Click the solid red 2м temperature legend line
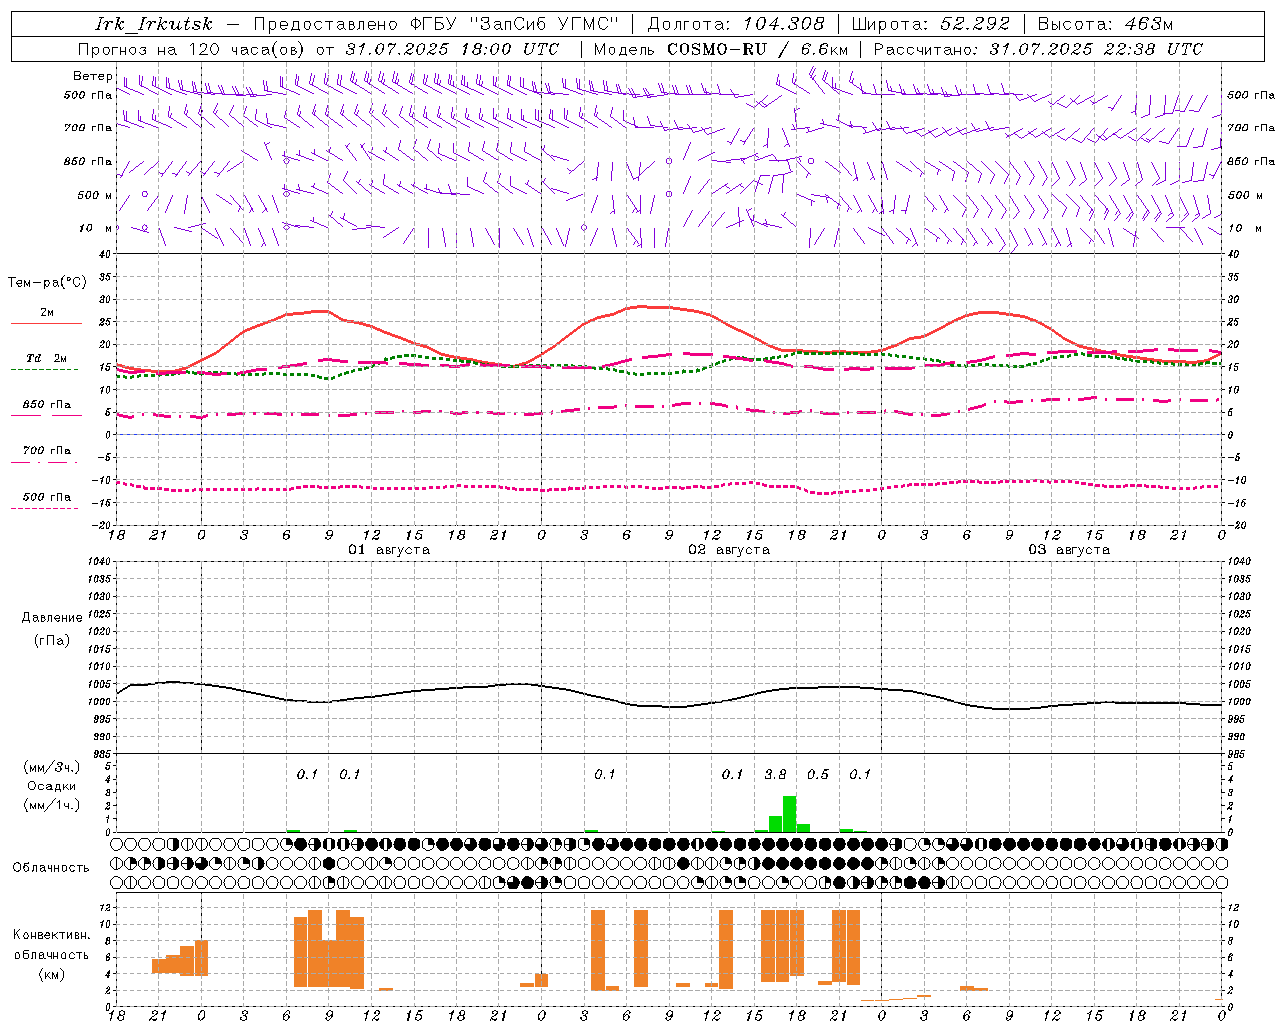The height and width of the screenshot is (1024, 1280). (46, 323)
